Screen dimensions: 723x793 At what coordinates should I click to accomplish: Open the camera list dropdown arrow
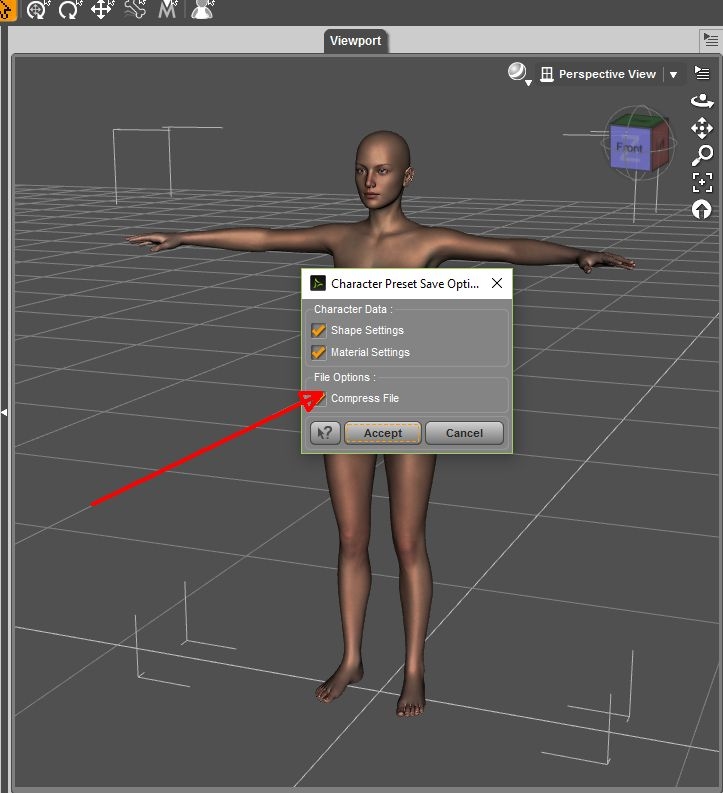[673, 75]
